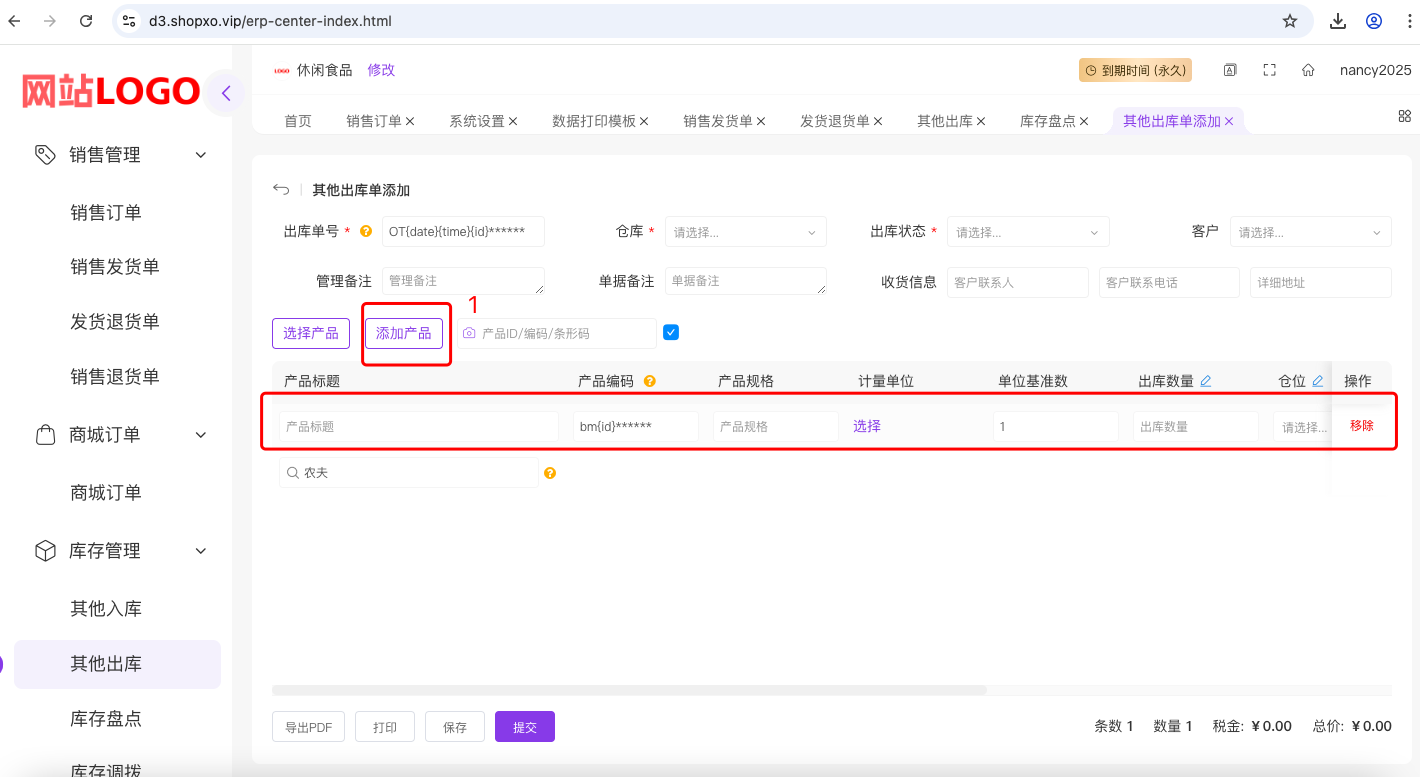This screenshot has height=777, width=1420.
Task: Click the 选择产品 button
Action: [x=311, y=333]
